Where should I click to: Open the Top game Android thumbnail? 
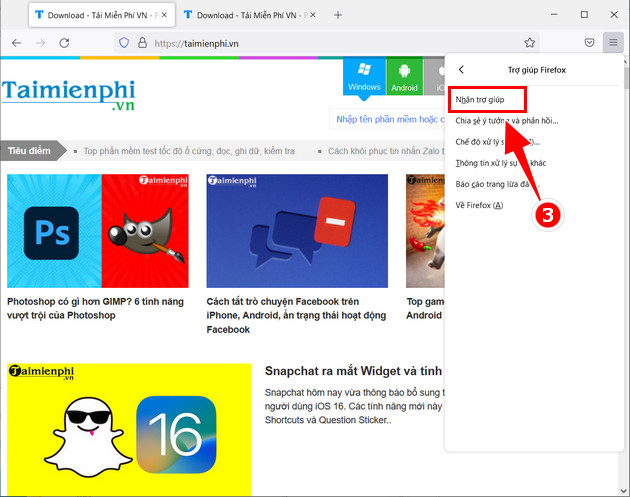point(425,231)
